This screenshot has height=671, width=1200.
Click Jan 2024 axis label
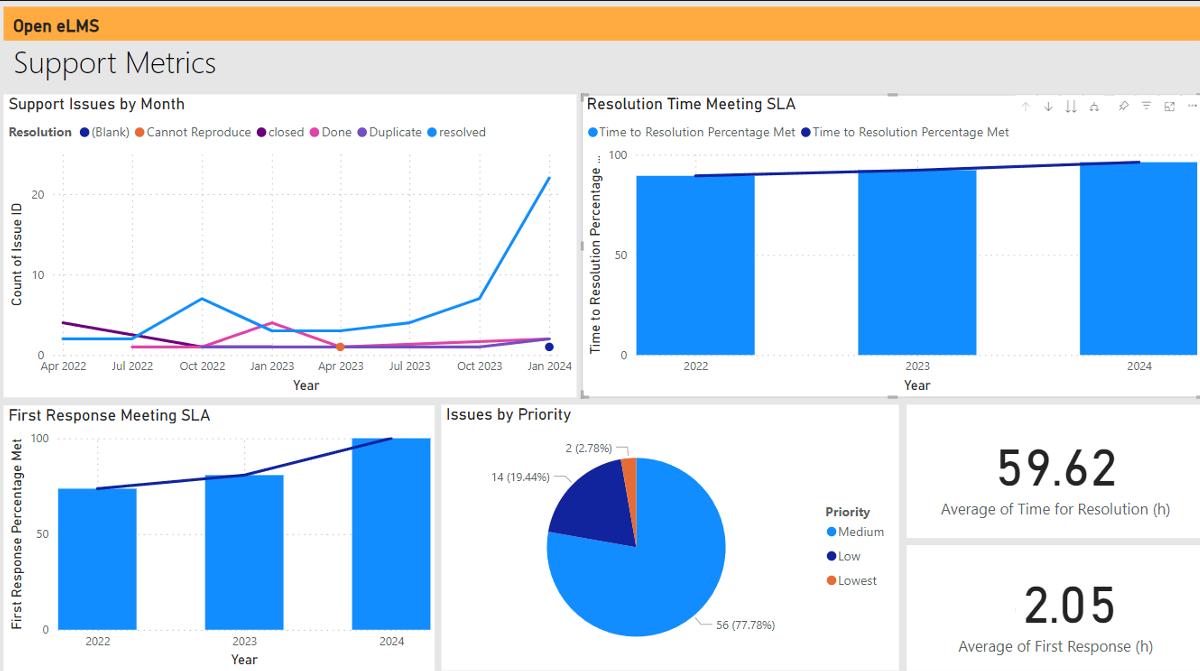[x=549, y=366]
